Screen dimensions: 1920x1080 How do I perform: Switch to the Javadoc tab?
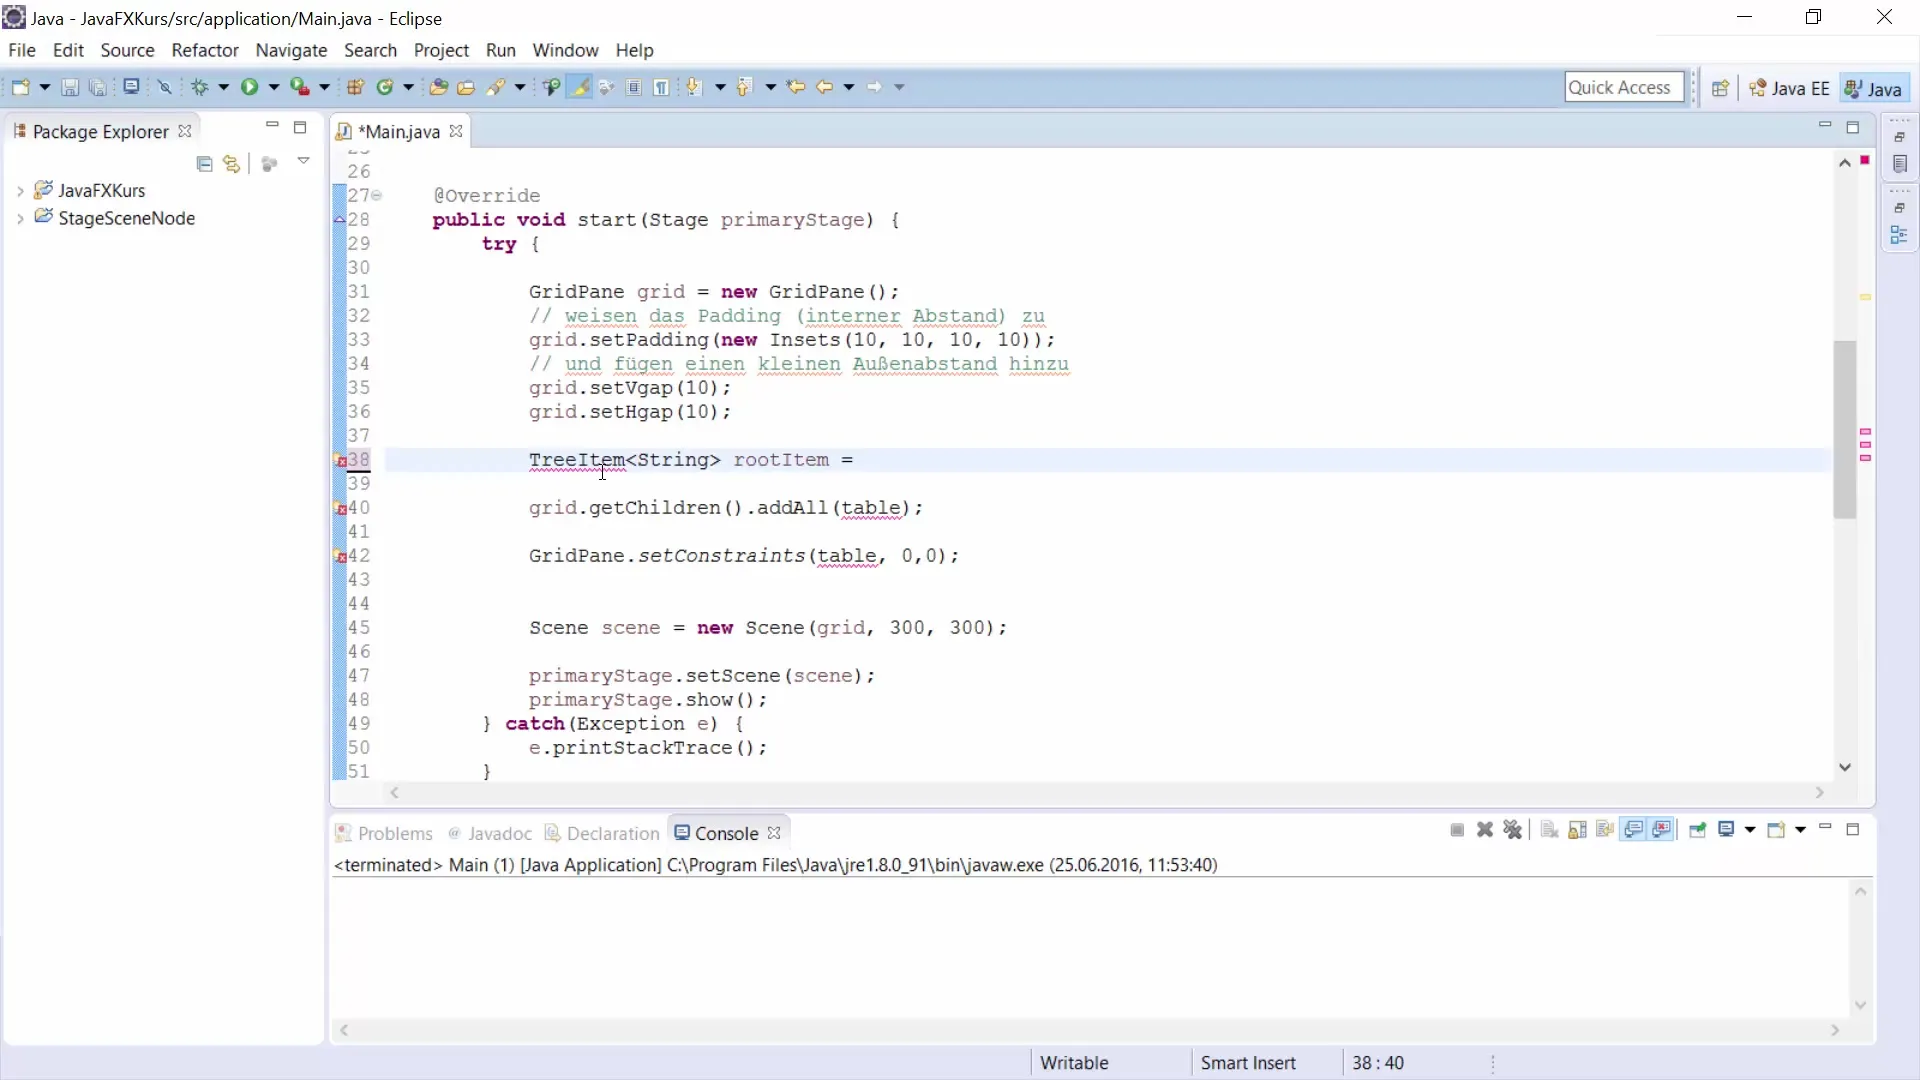coord(490,833)
